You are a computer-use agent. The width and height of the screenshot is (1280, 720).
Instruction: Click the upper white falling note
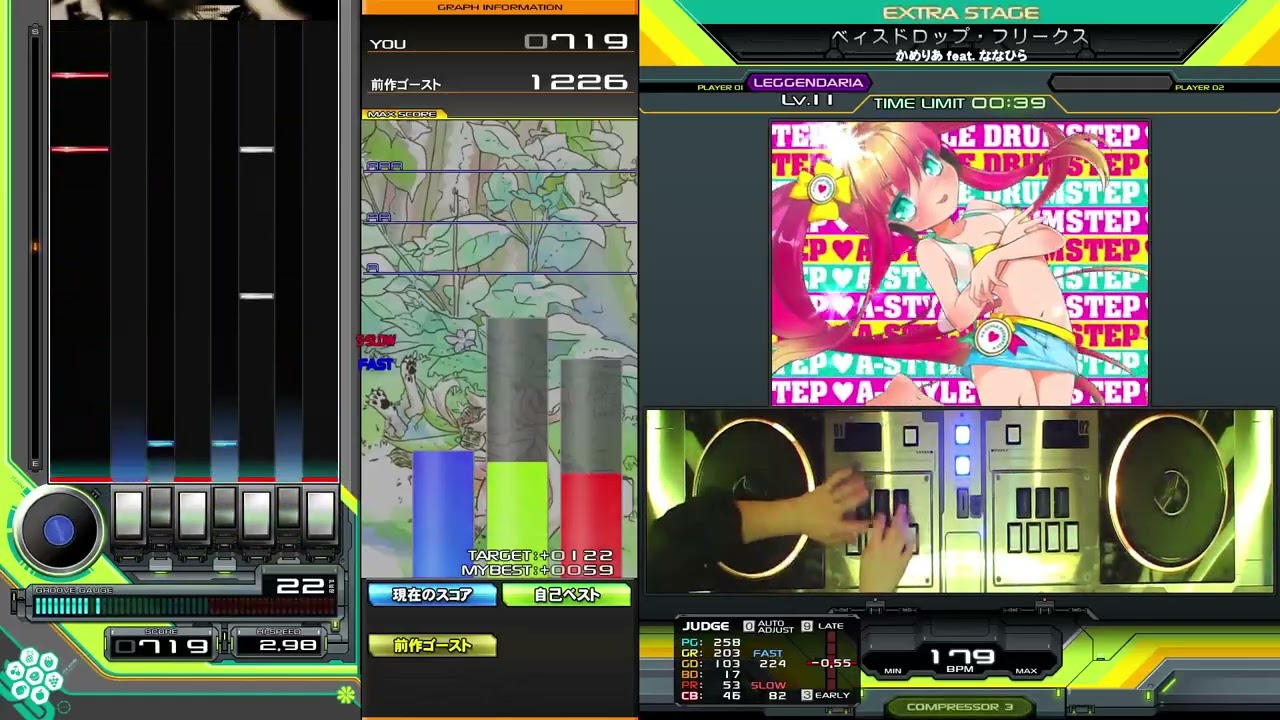coord(257,149)
